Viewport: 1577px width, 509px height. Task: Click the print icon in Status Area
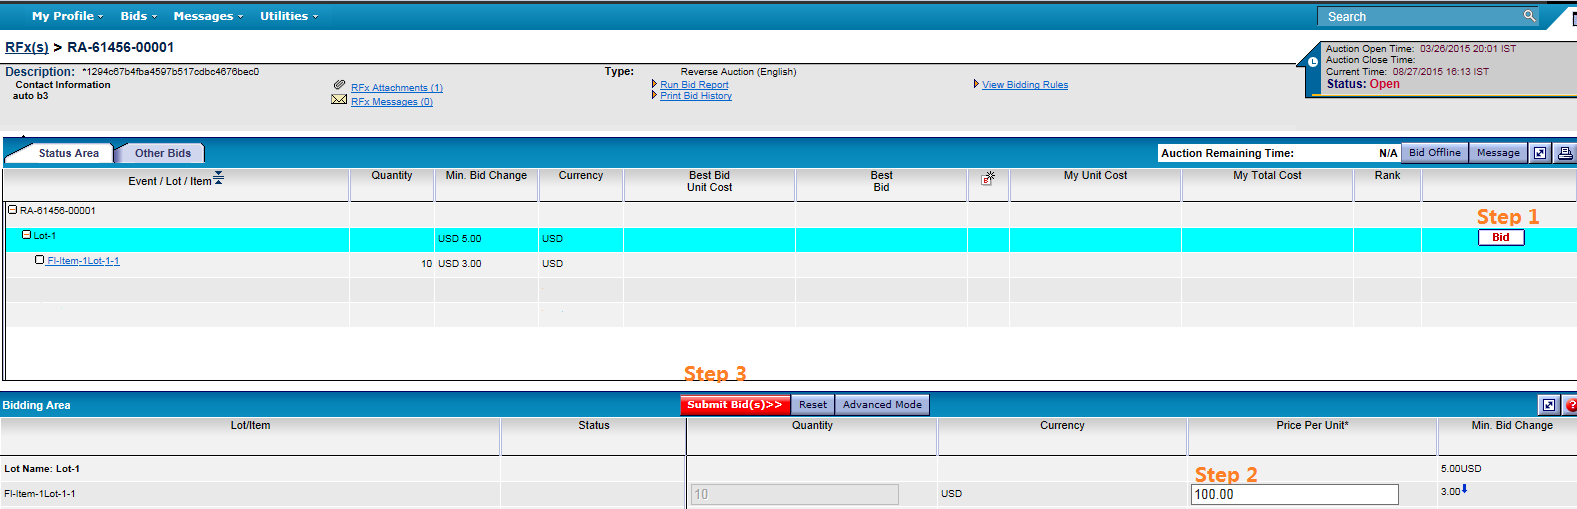(1565, 153)
